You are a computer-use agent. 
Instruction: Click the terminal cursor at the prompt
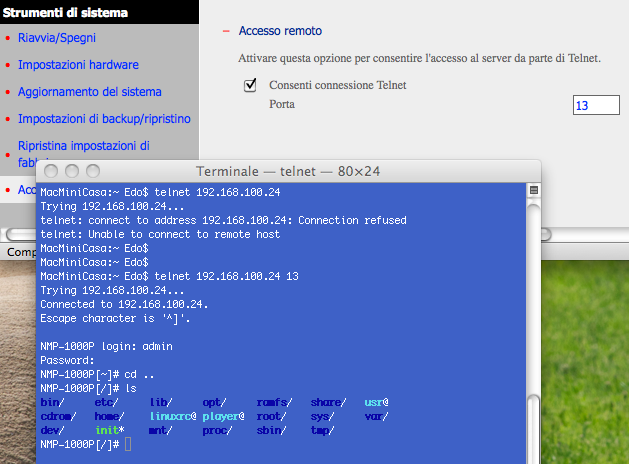pos(128,444)
